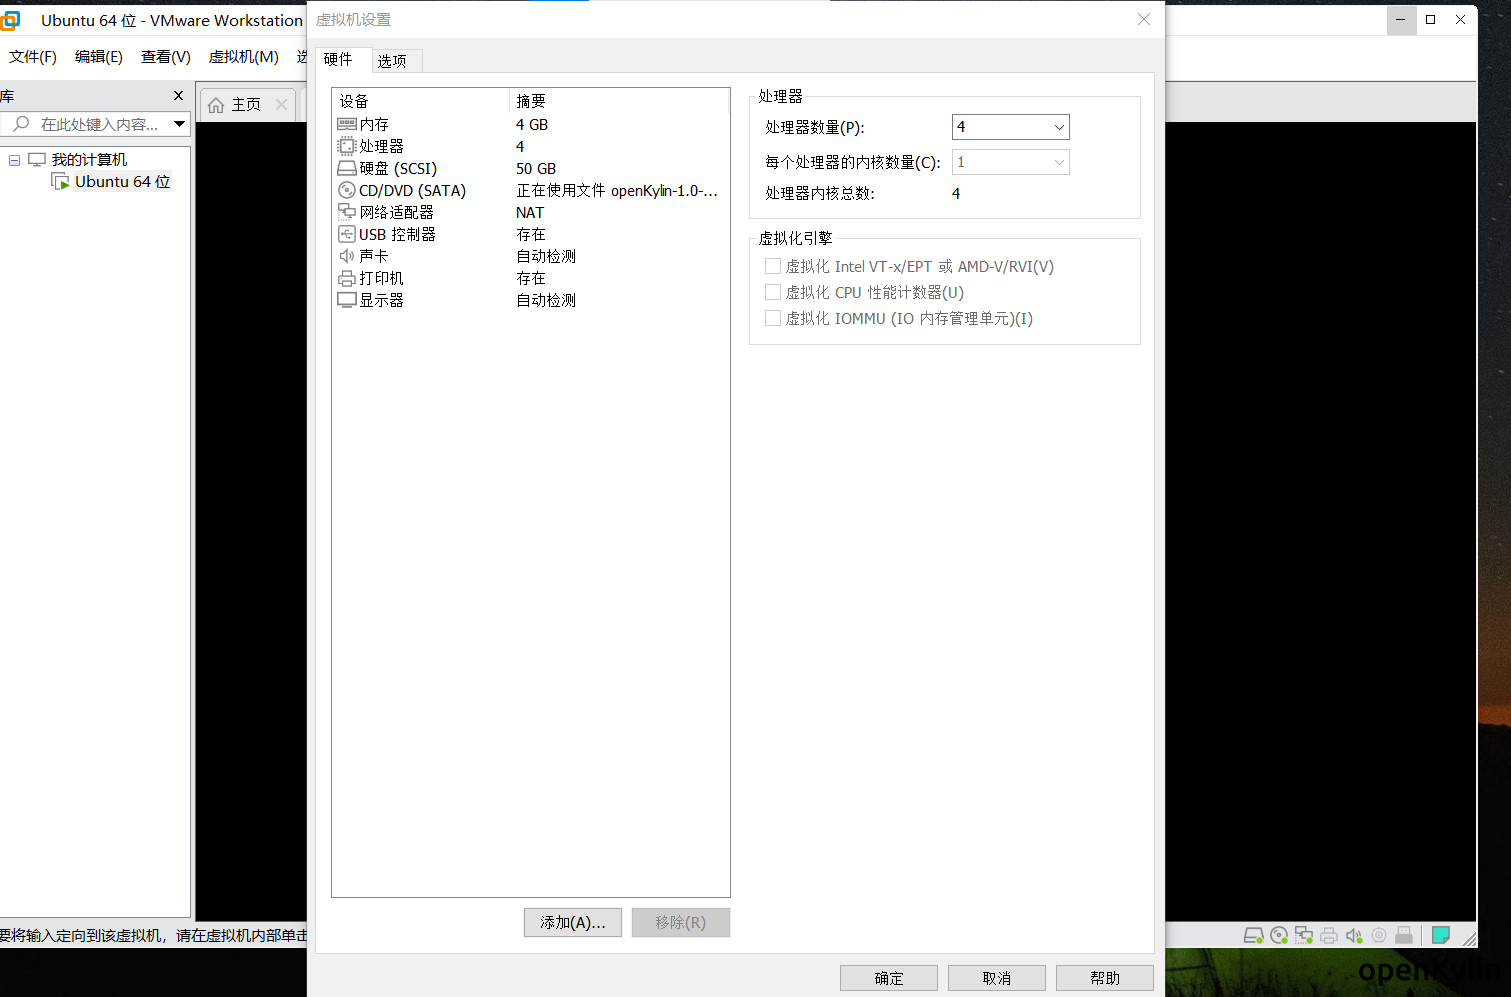Open the 编辑(E) menu
This screenshot has height=997, width=1511.
[98, 57]
